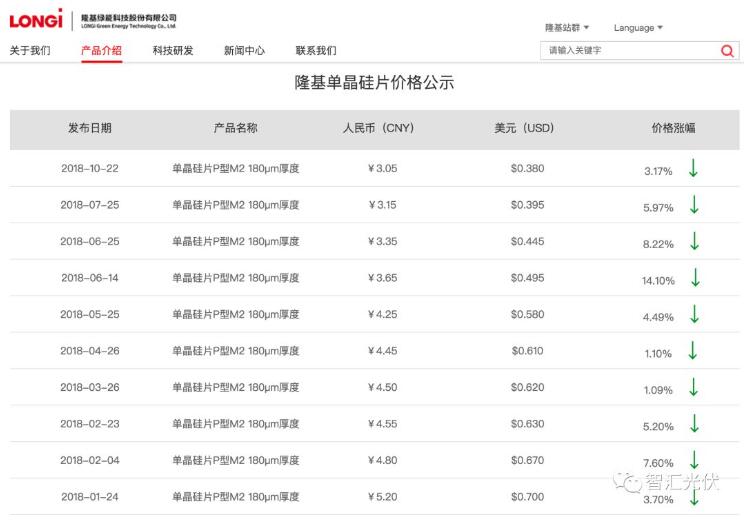
Task: Click the date 2018-10-22
Action: click(90, 169)
